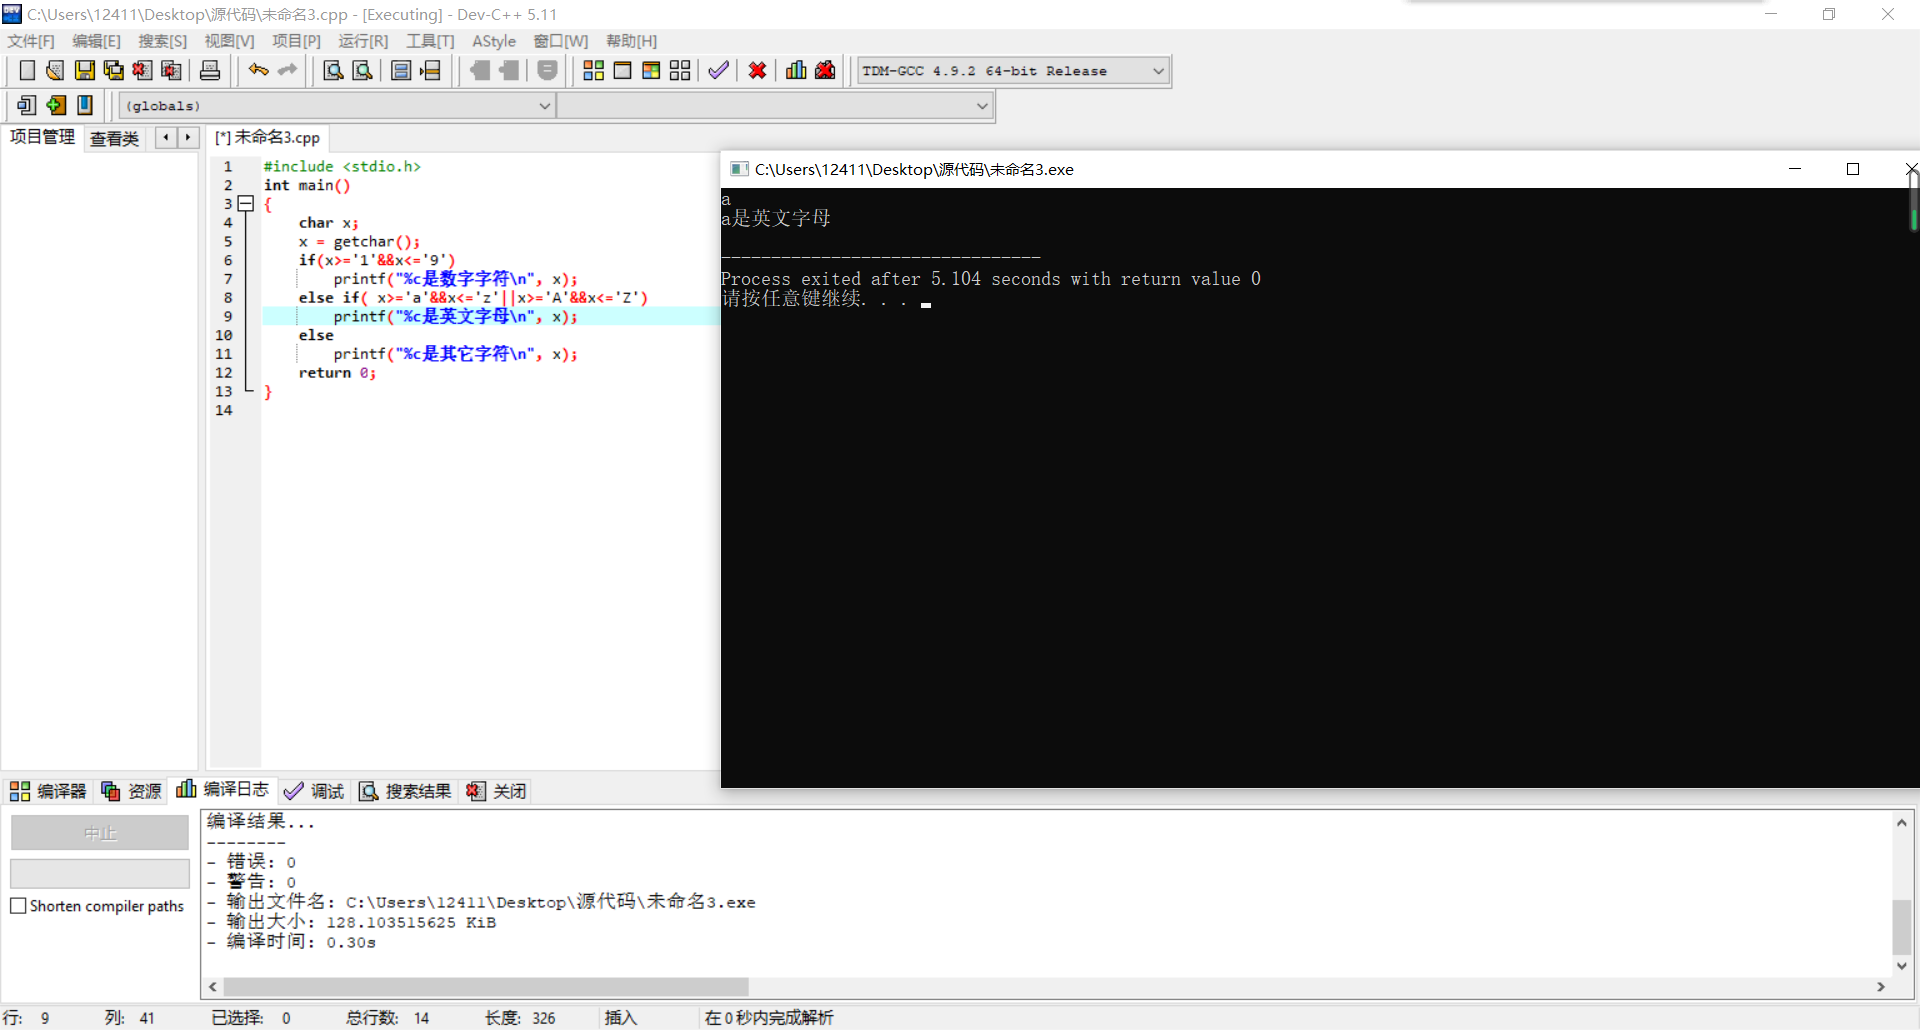The height and width of the screenshot is (1030, 1920).
Task: Close all files using toolbar icon
Action: [x=172, y=70]
